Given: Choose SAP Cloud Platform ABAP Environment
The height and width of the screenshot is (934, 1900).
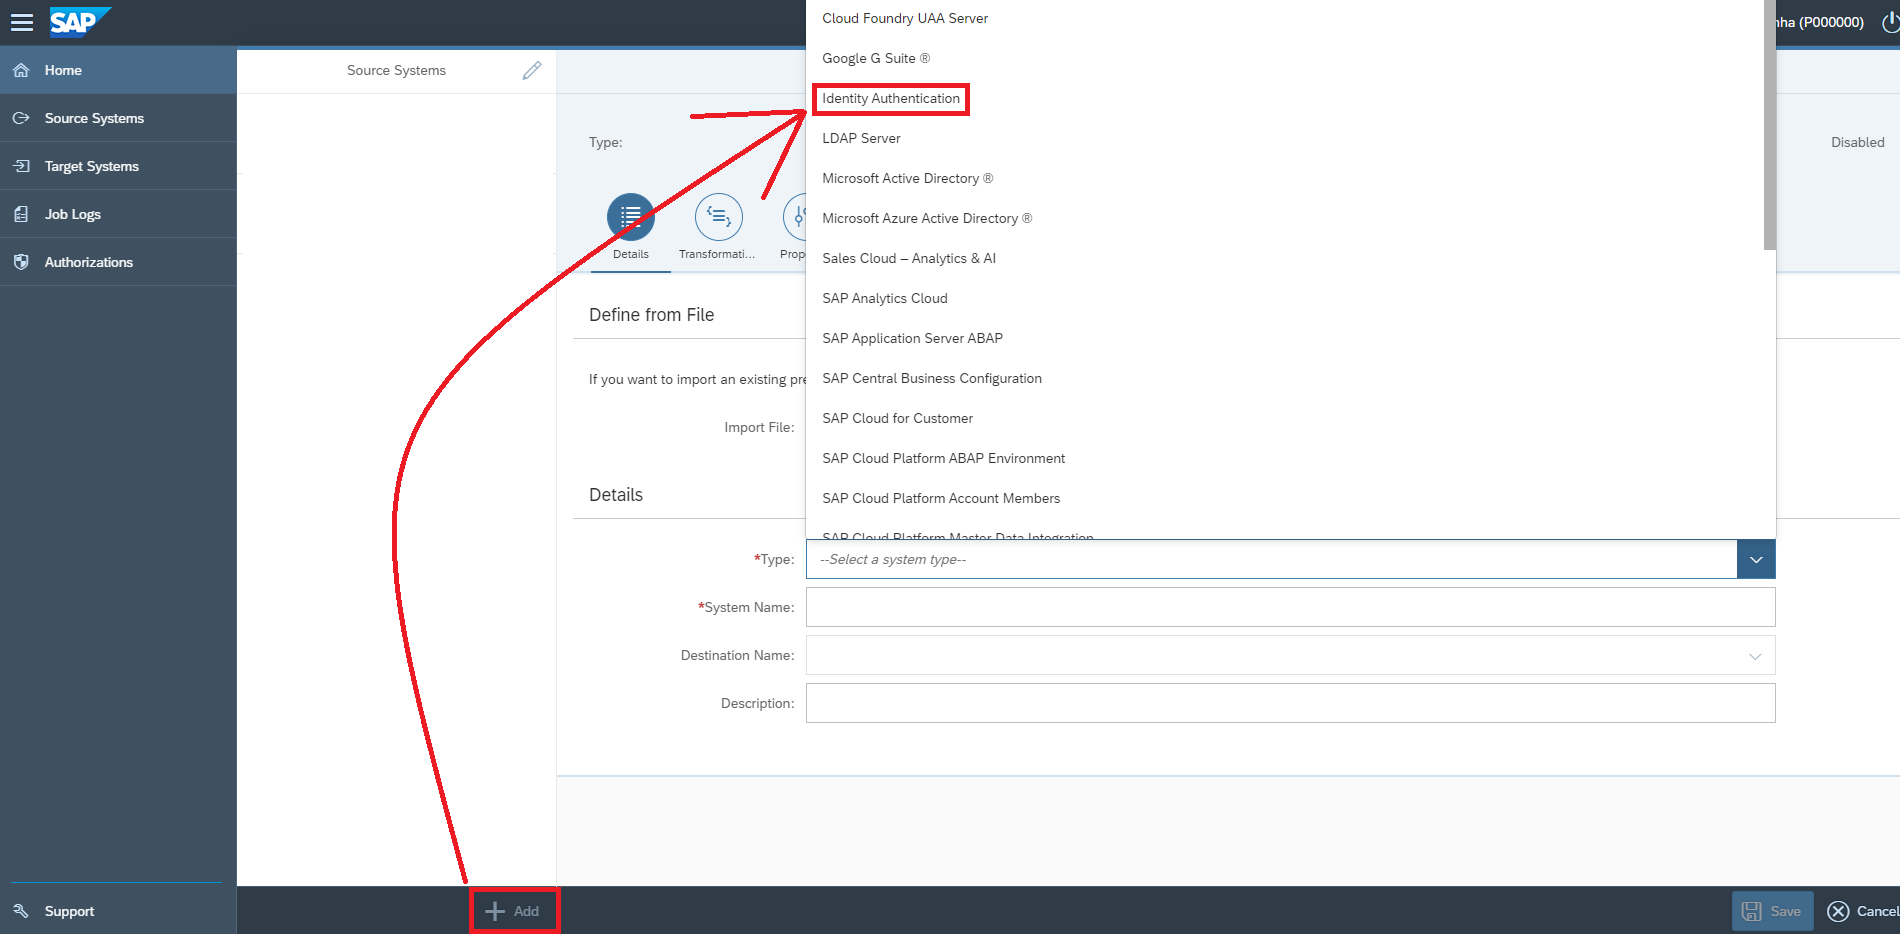Looking at the screenshot, I should [1285, 458].
